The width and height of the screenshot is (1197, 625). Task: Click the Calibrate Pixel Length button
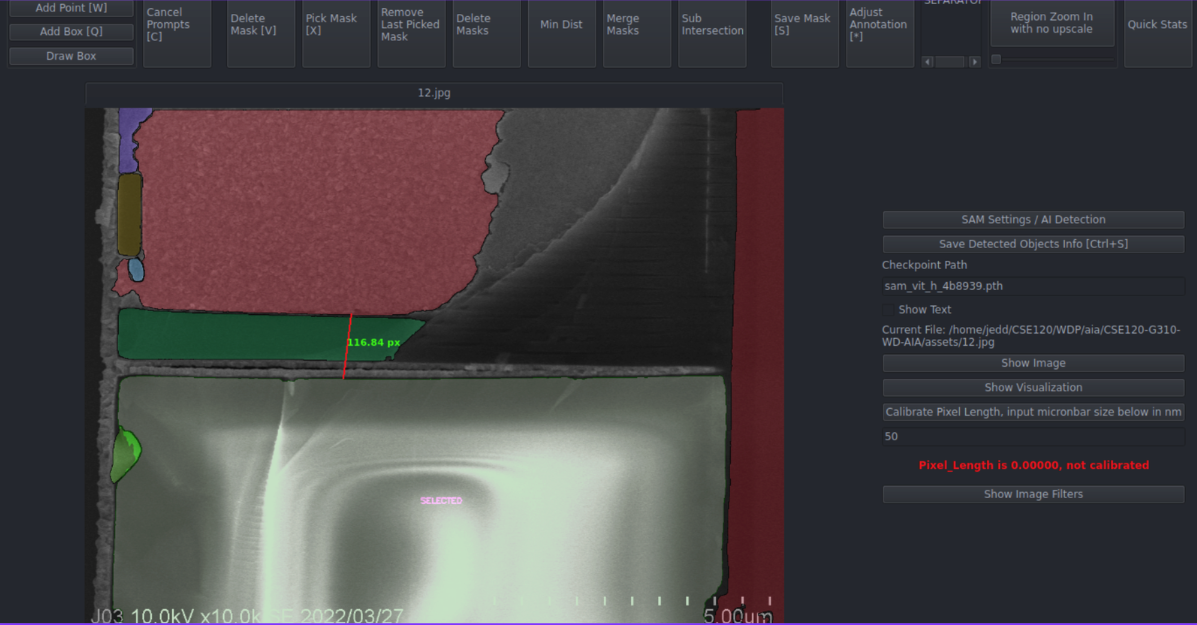tap(1033, 412)
